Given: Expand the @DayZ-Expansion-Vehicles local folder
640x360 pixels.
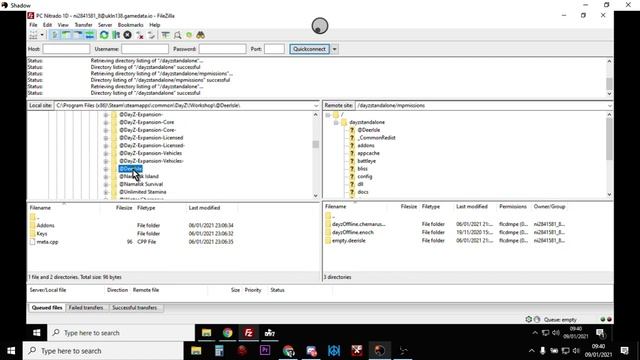Looking at the screenshot, I should 106,153.
